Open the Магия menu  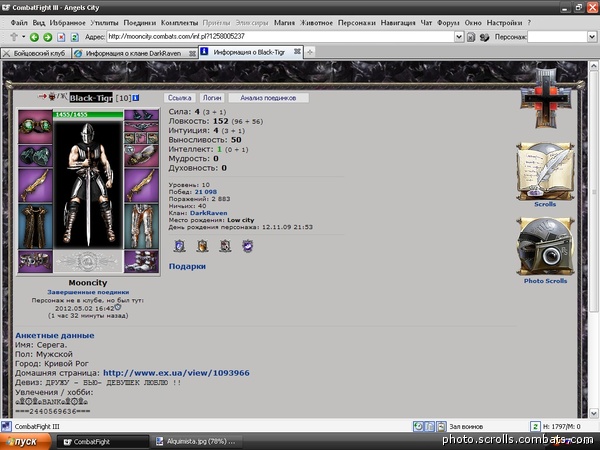coord(284,23)
